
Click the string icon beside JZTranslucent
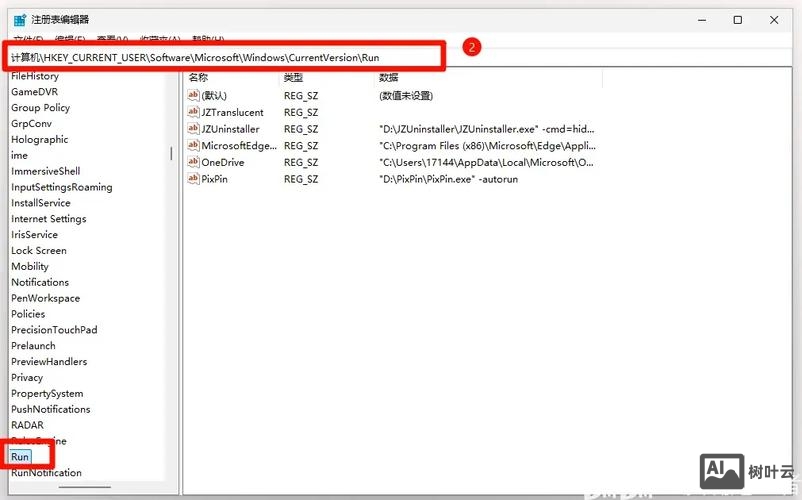tap(193, 112)
